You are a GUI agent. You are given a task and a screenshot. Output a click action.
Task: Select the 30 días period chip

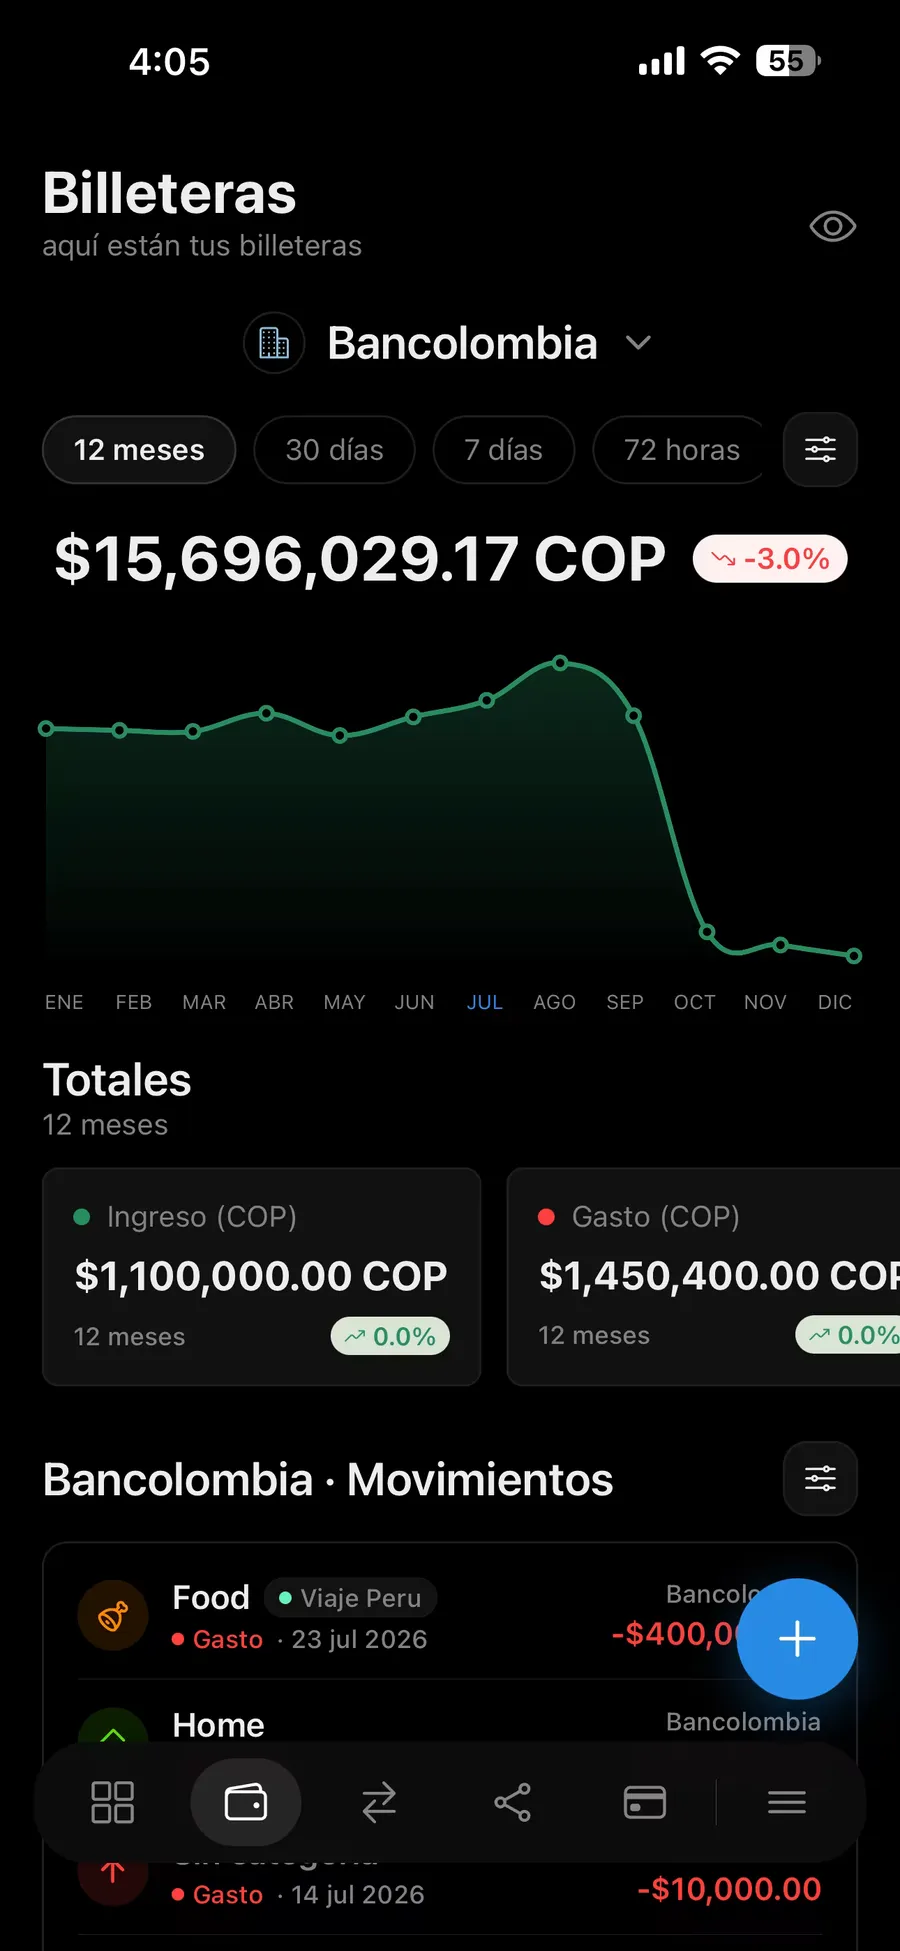click(x=334, y=450)
